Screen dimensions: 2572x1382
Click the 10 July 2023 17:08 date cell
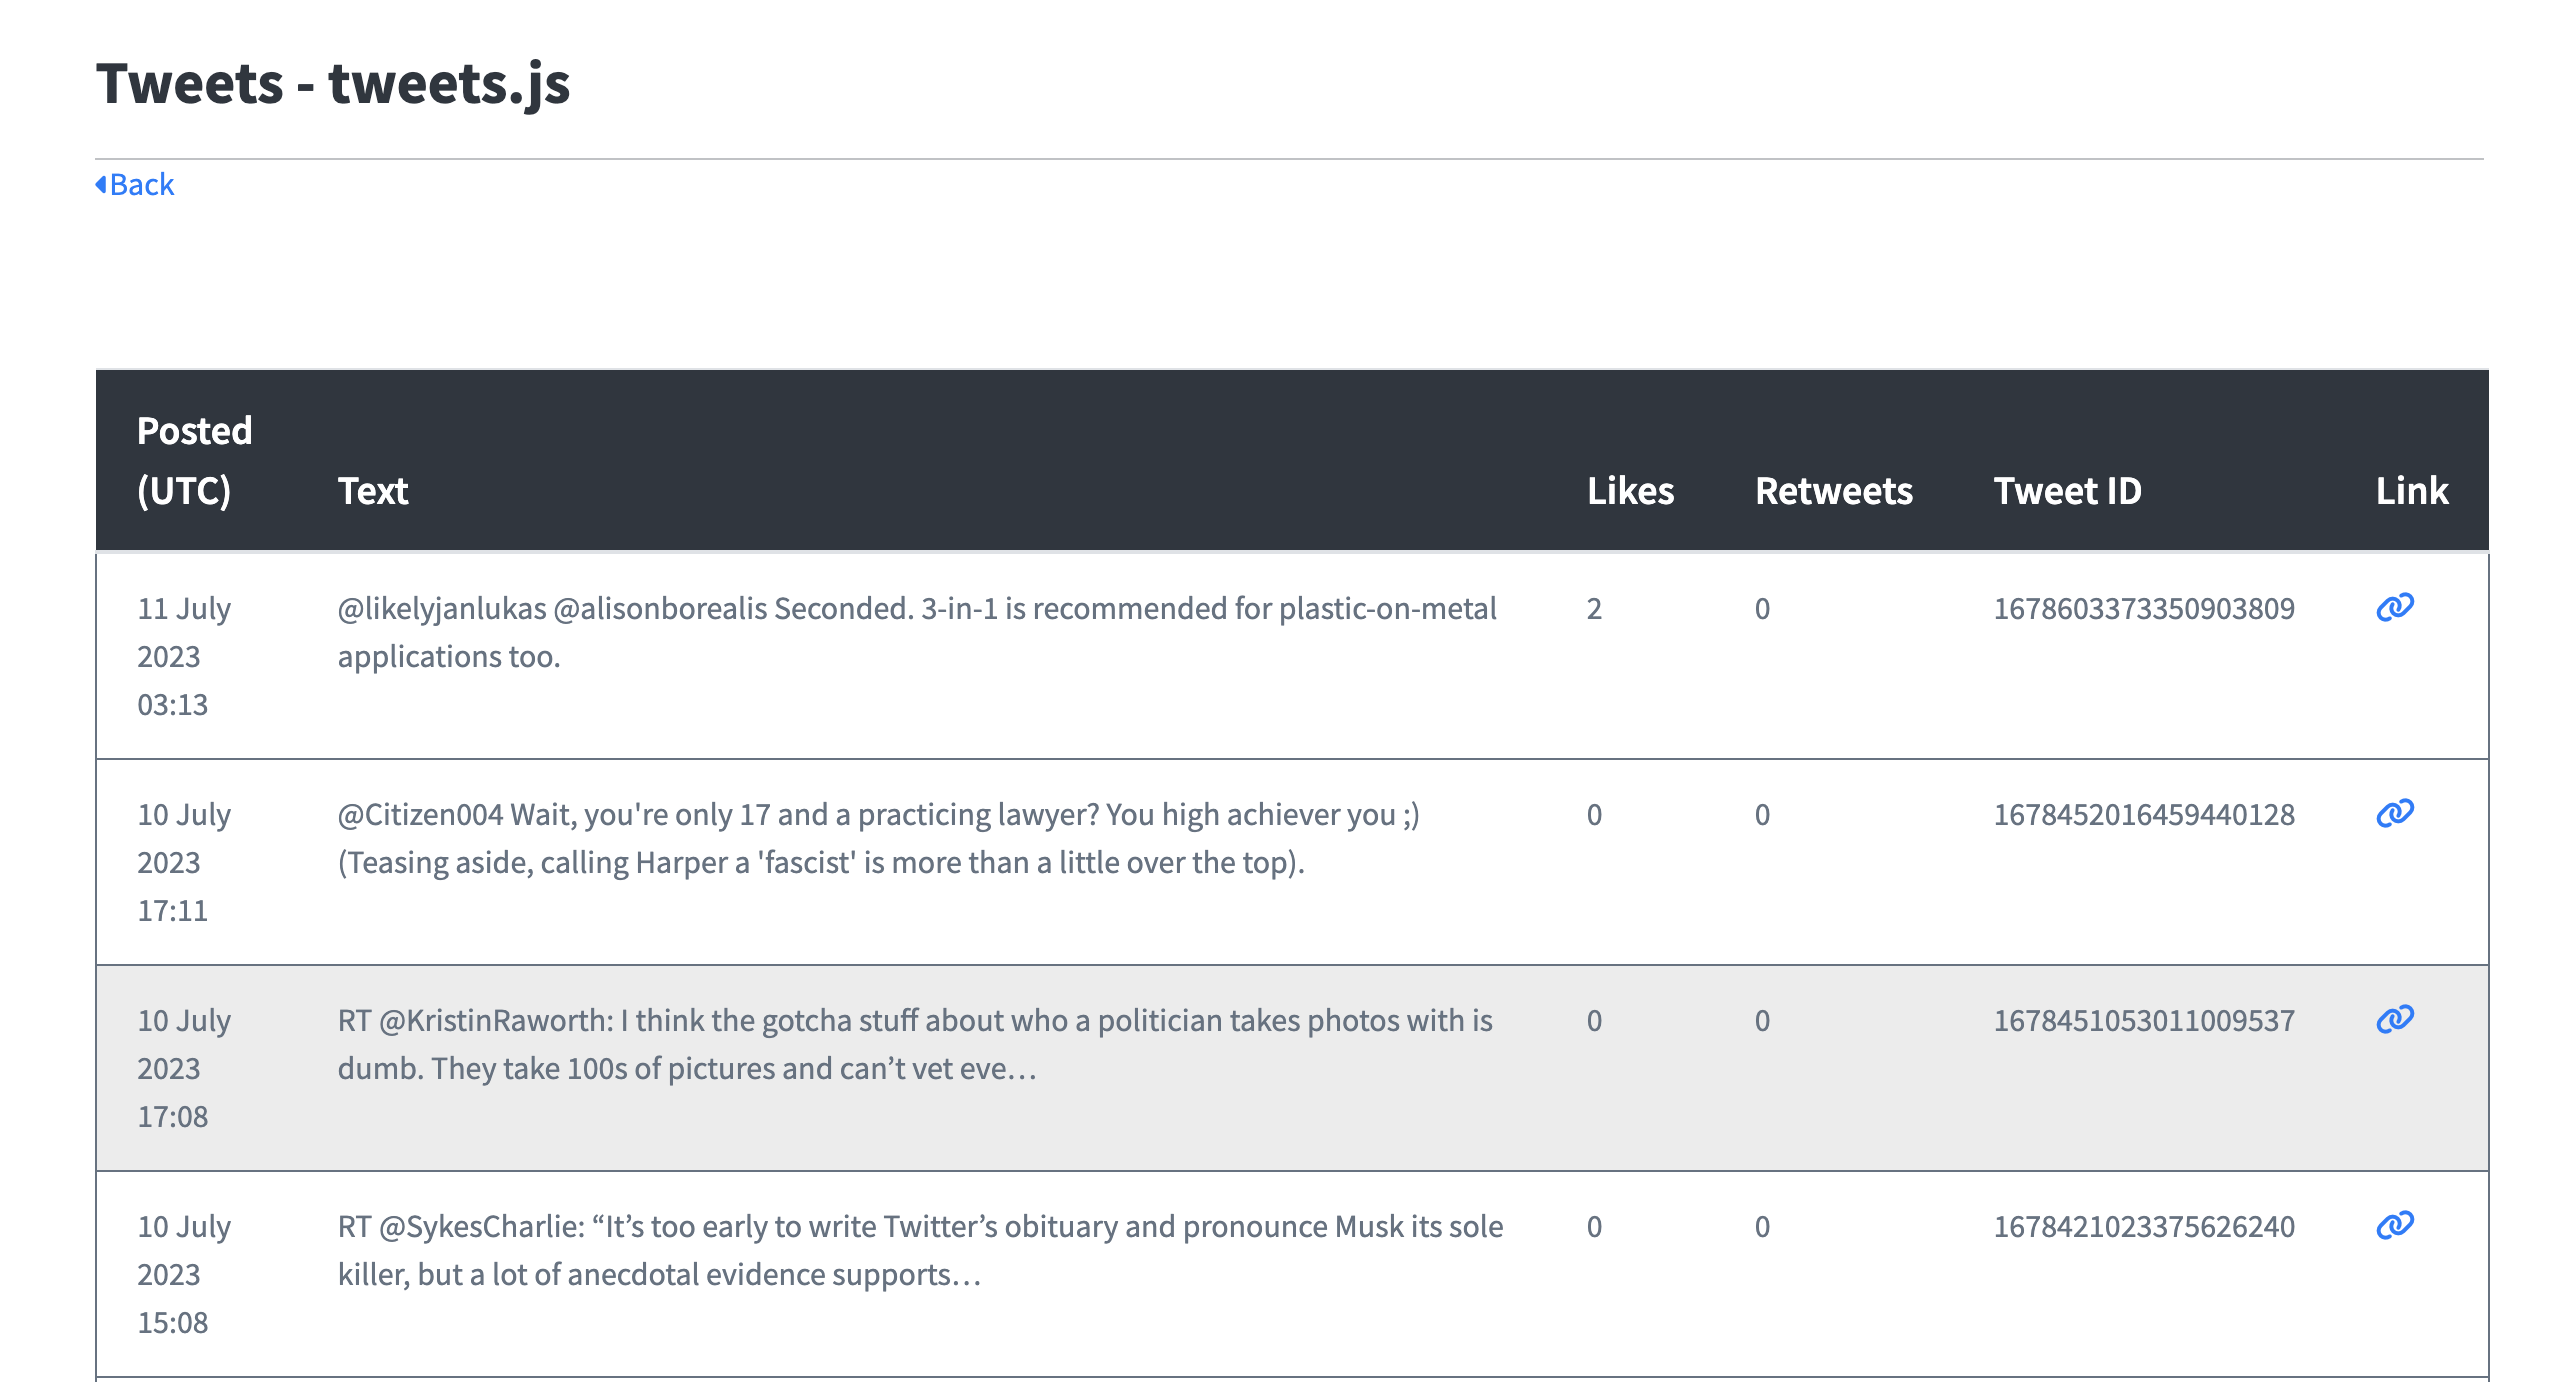(184, 1068)
